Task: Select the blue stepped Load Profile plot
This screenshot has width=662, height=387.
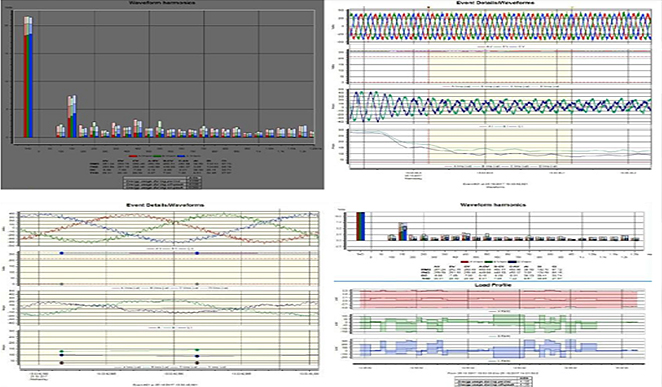Action: click(x=498, y=349)
